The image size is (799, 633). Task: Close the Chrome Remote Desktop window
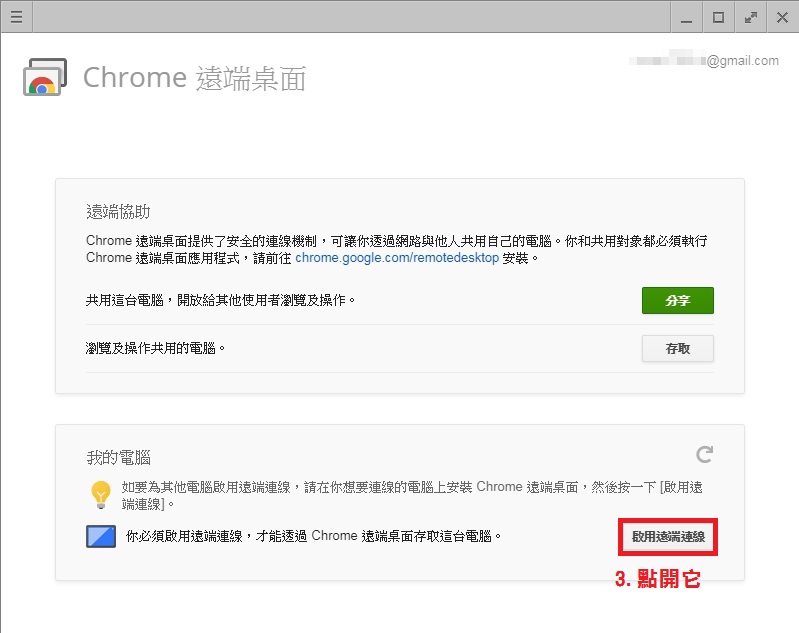(782, 17)
